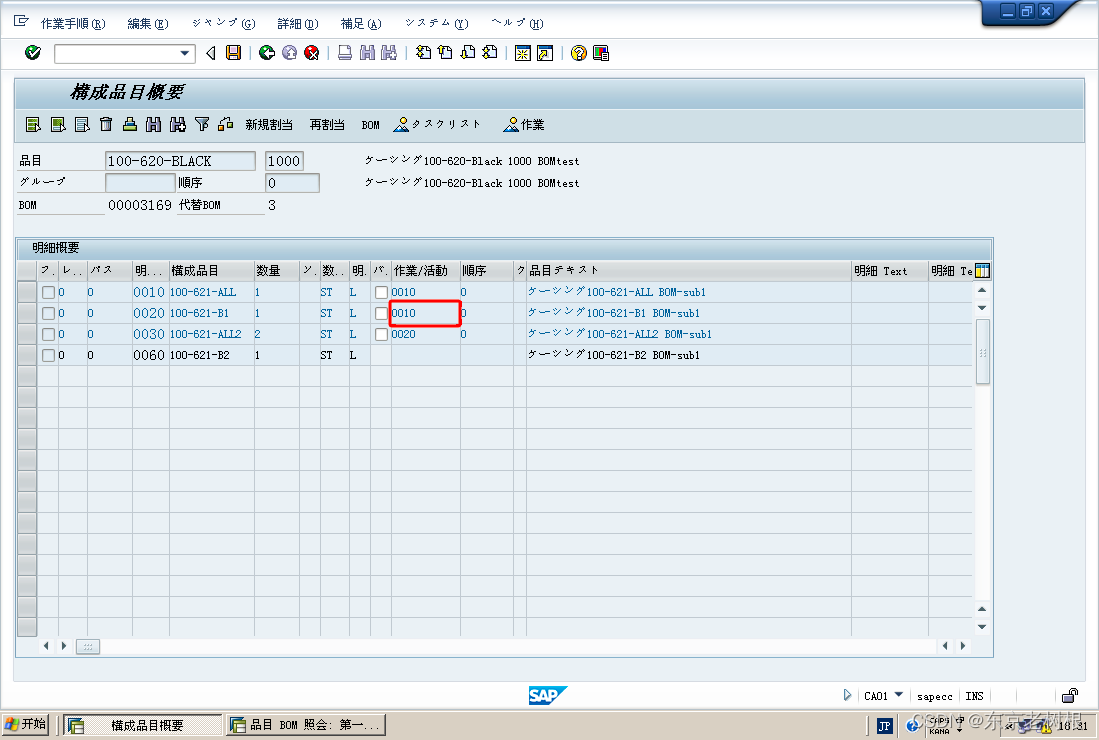Click the print icon in the item toolbar
The height and width of the screenshot is (740, 1099).
tap(131, 124)
